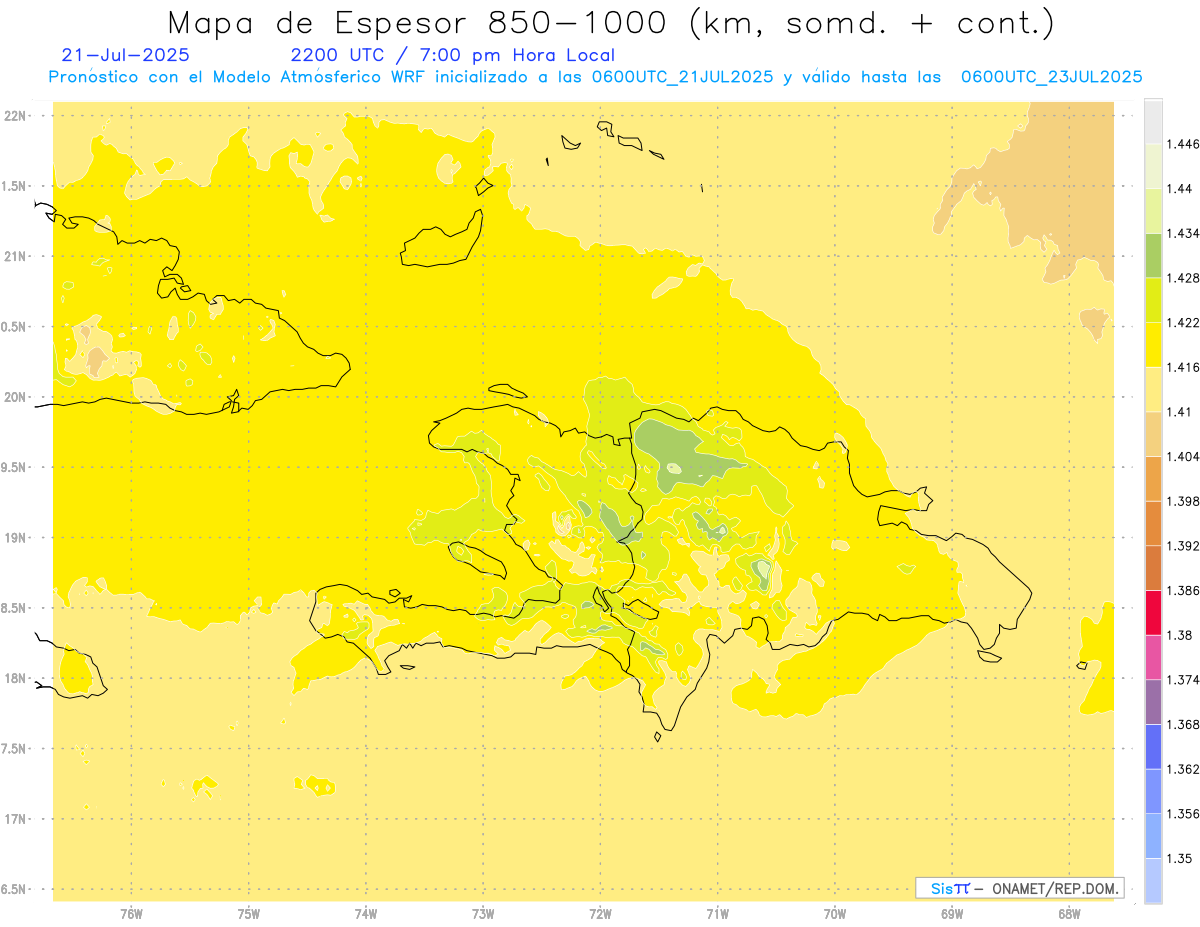Viewport: 1200px width, 927px height.
Task: Click the 'Sis - ONAMET/REP.DOM.' credit box
Action: 1020,888
